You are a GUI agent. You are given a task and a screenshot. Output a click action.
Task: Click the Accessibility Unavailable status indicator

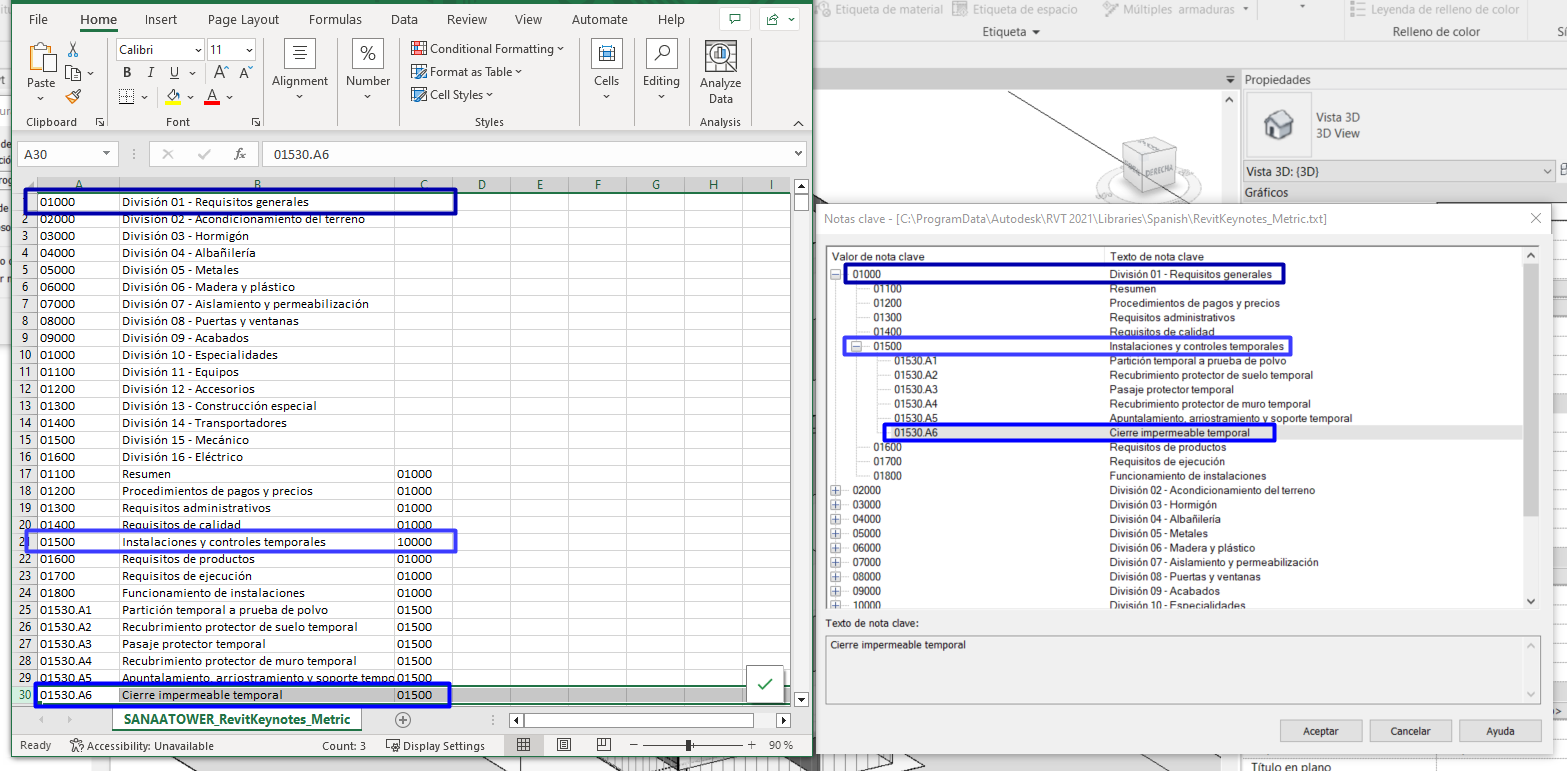coord(142,745)
